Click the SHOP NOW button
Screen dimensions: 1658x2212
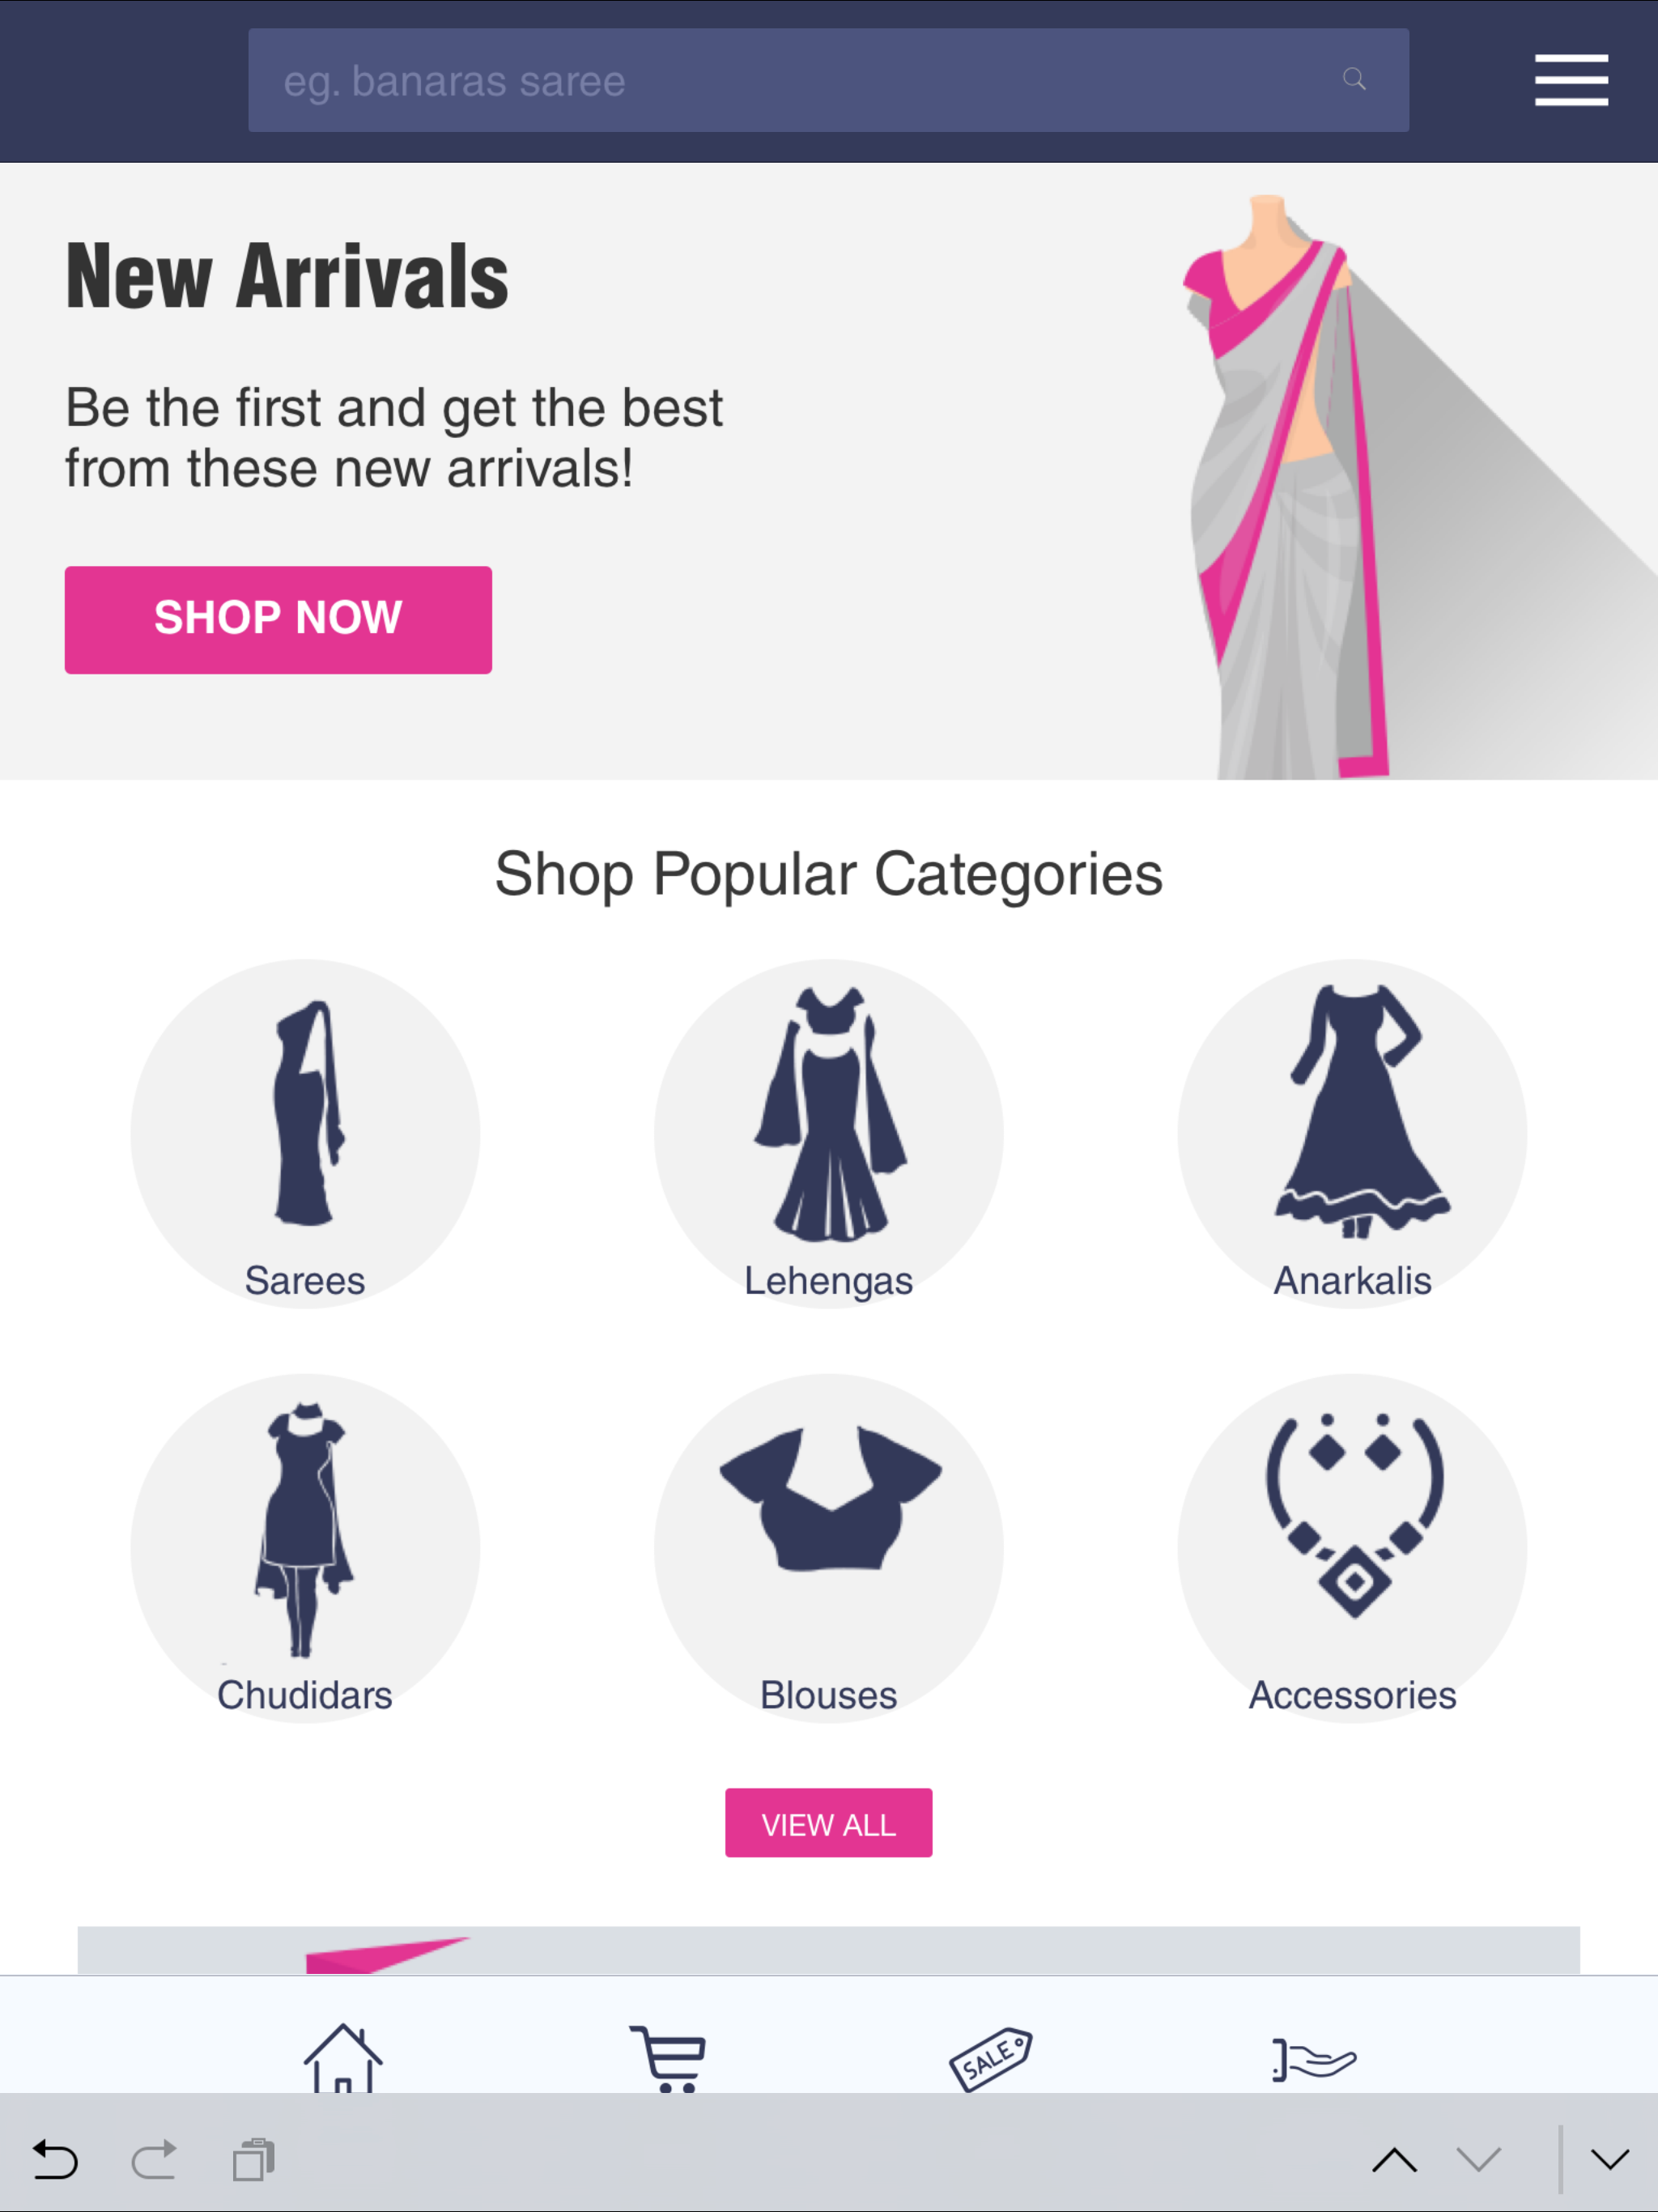pyautogui.click(x=278, y=620)
